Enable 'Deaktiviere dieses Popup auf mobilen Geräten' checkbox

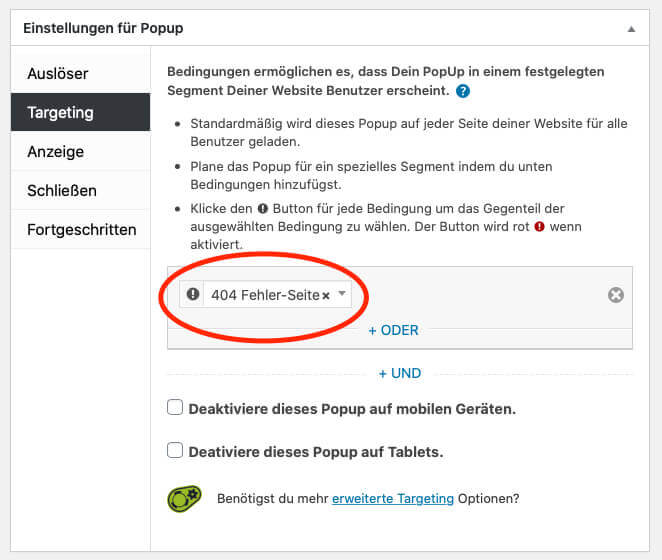point(175,408)
